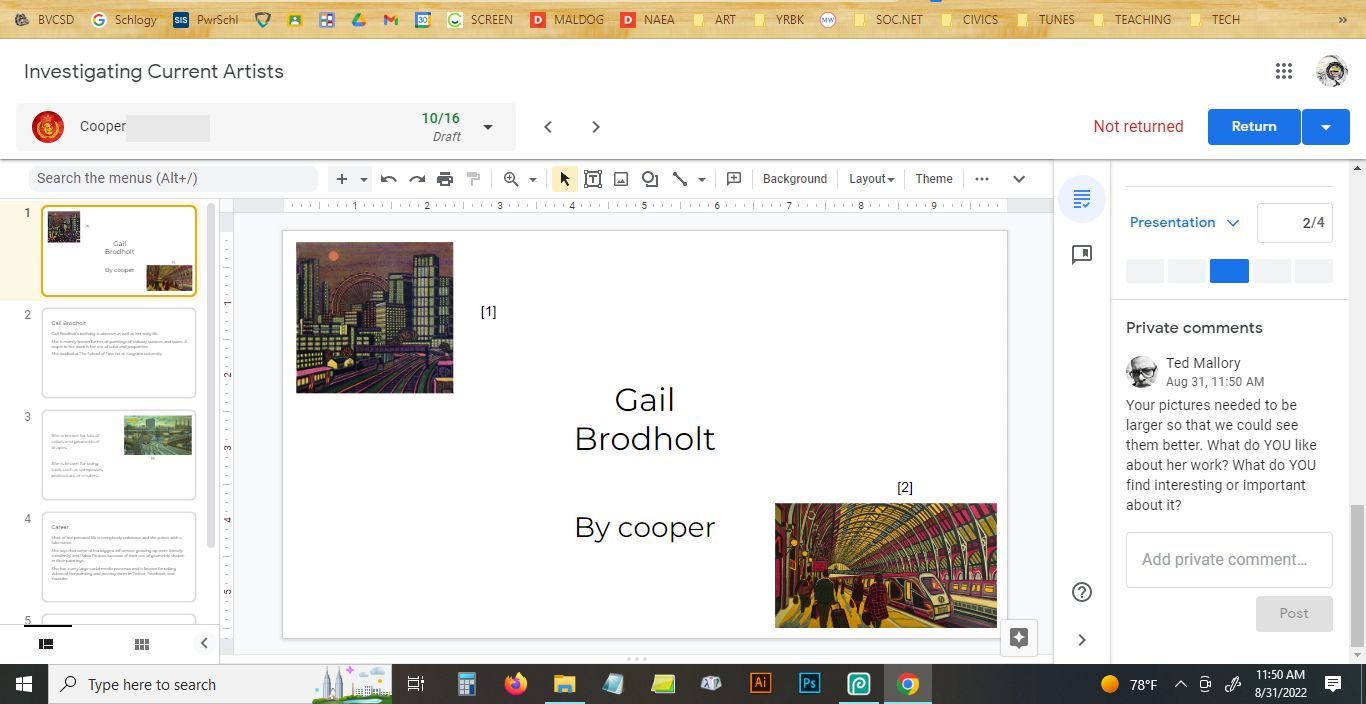Open the student selector dropdown next to Cooper
Screen dimensions: 1366x704
[x=488, y=127]
